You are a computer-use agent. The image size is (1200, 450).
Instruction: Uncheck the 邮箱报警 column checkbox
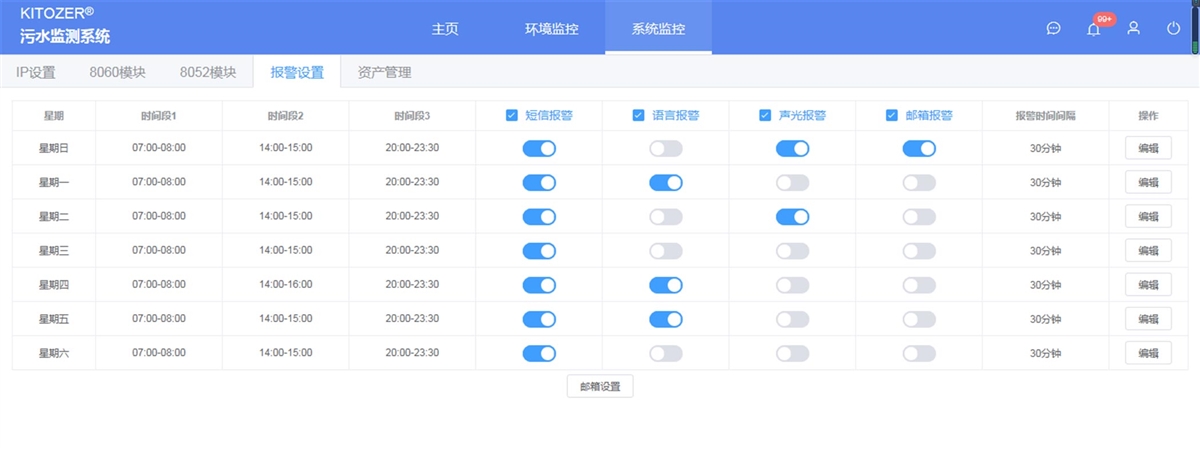(x=892, y=115)
